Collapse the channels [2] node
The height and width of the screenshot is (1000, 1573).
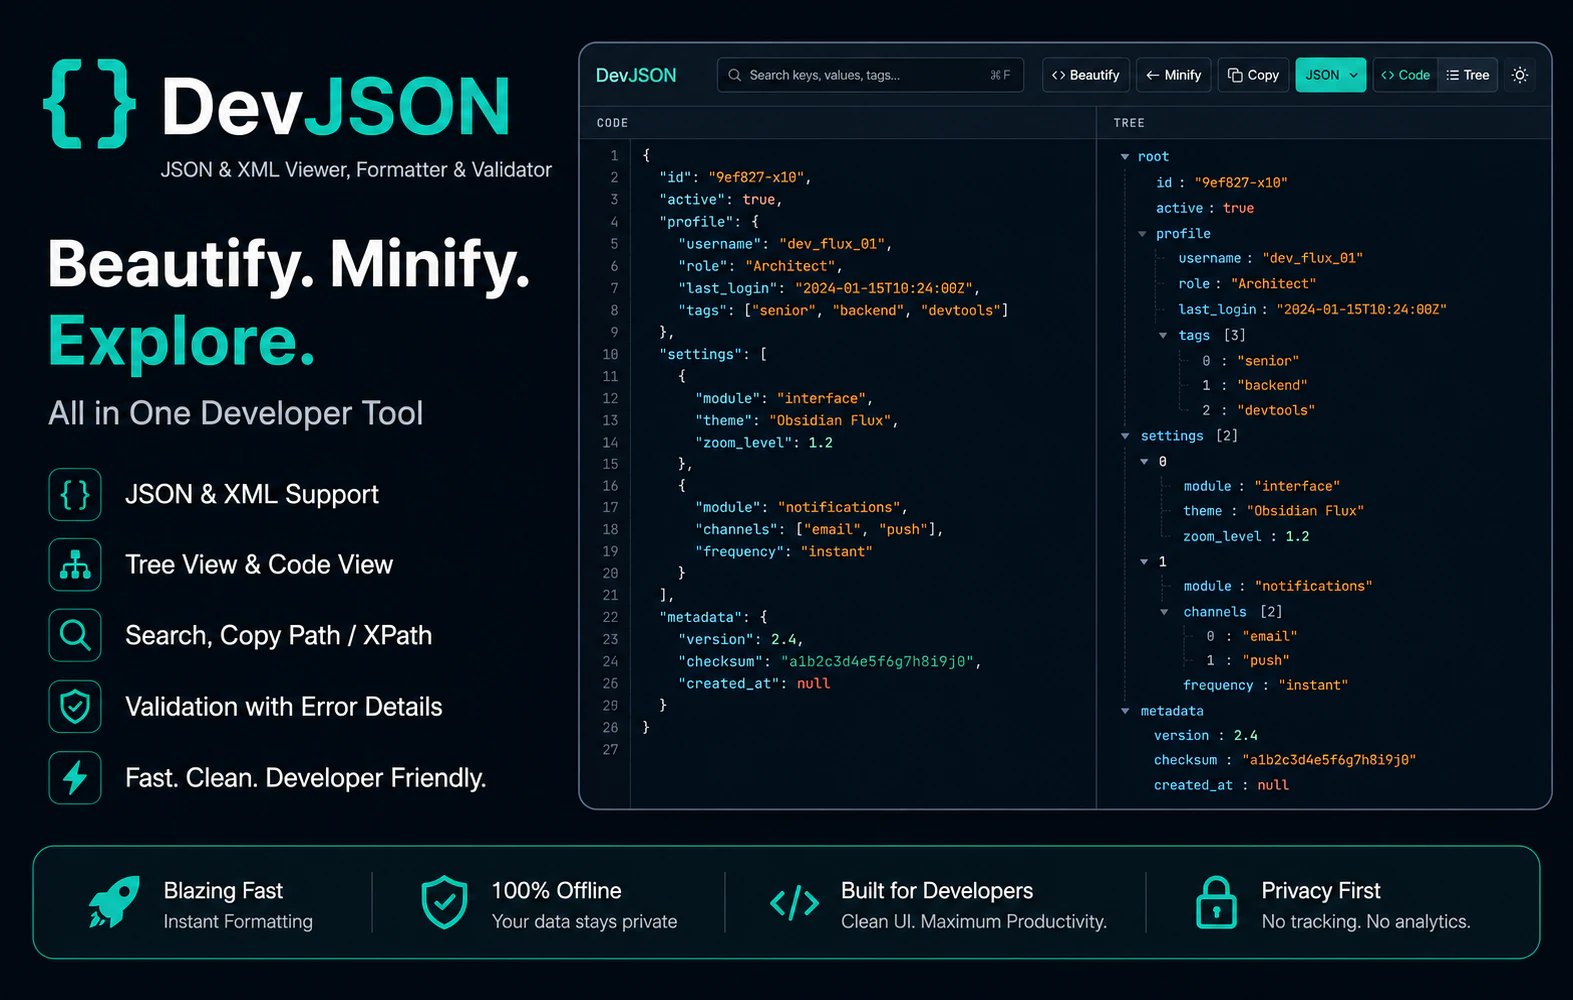click(1164, 612)
